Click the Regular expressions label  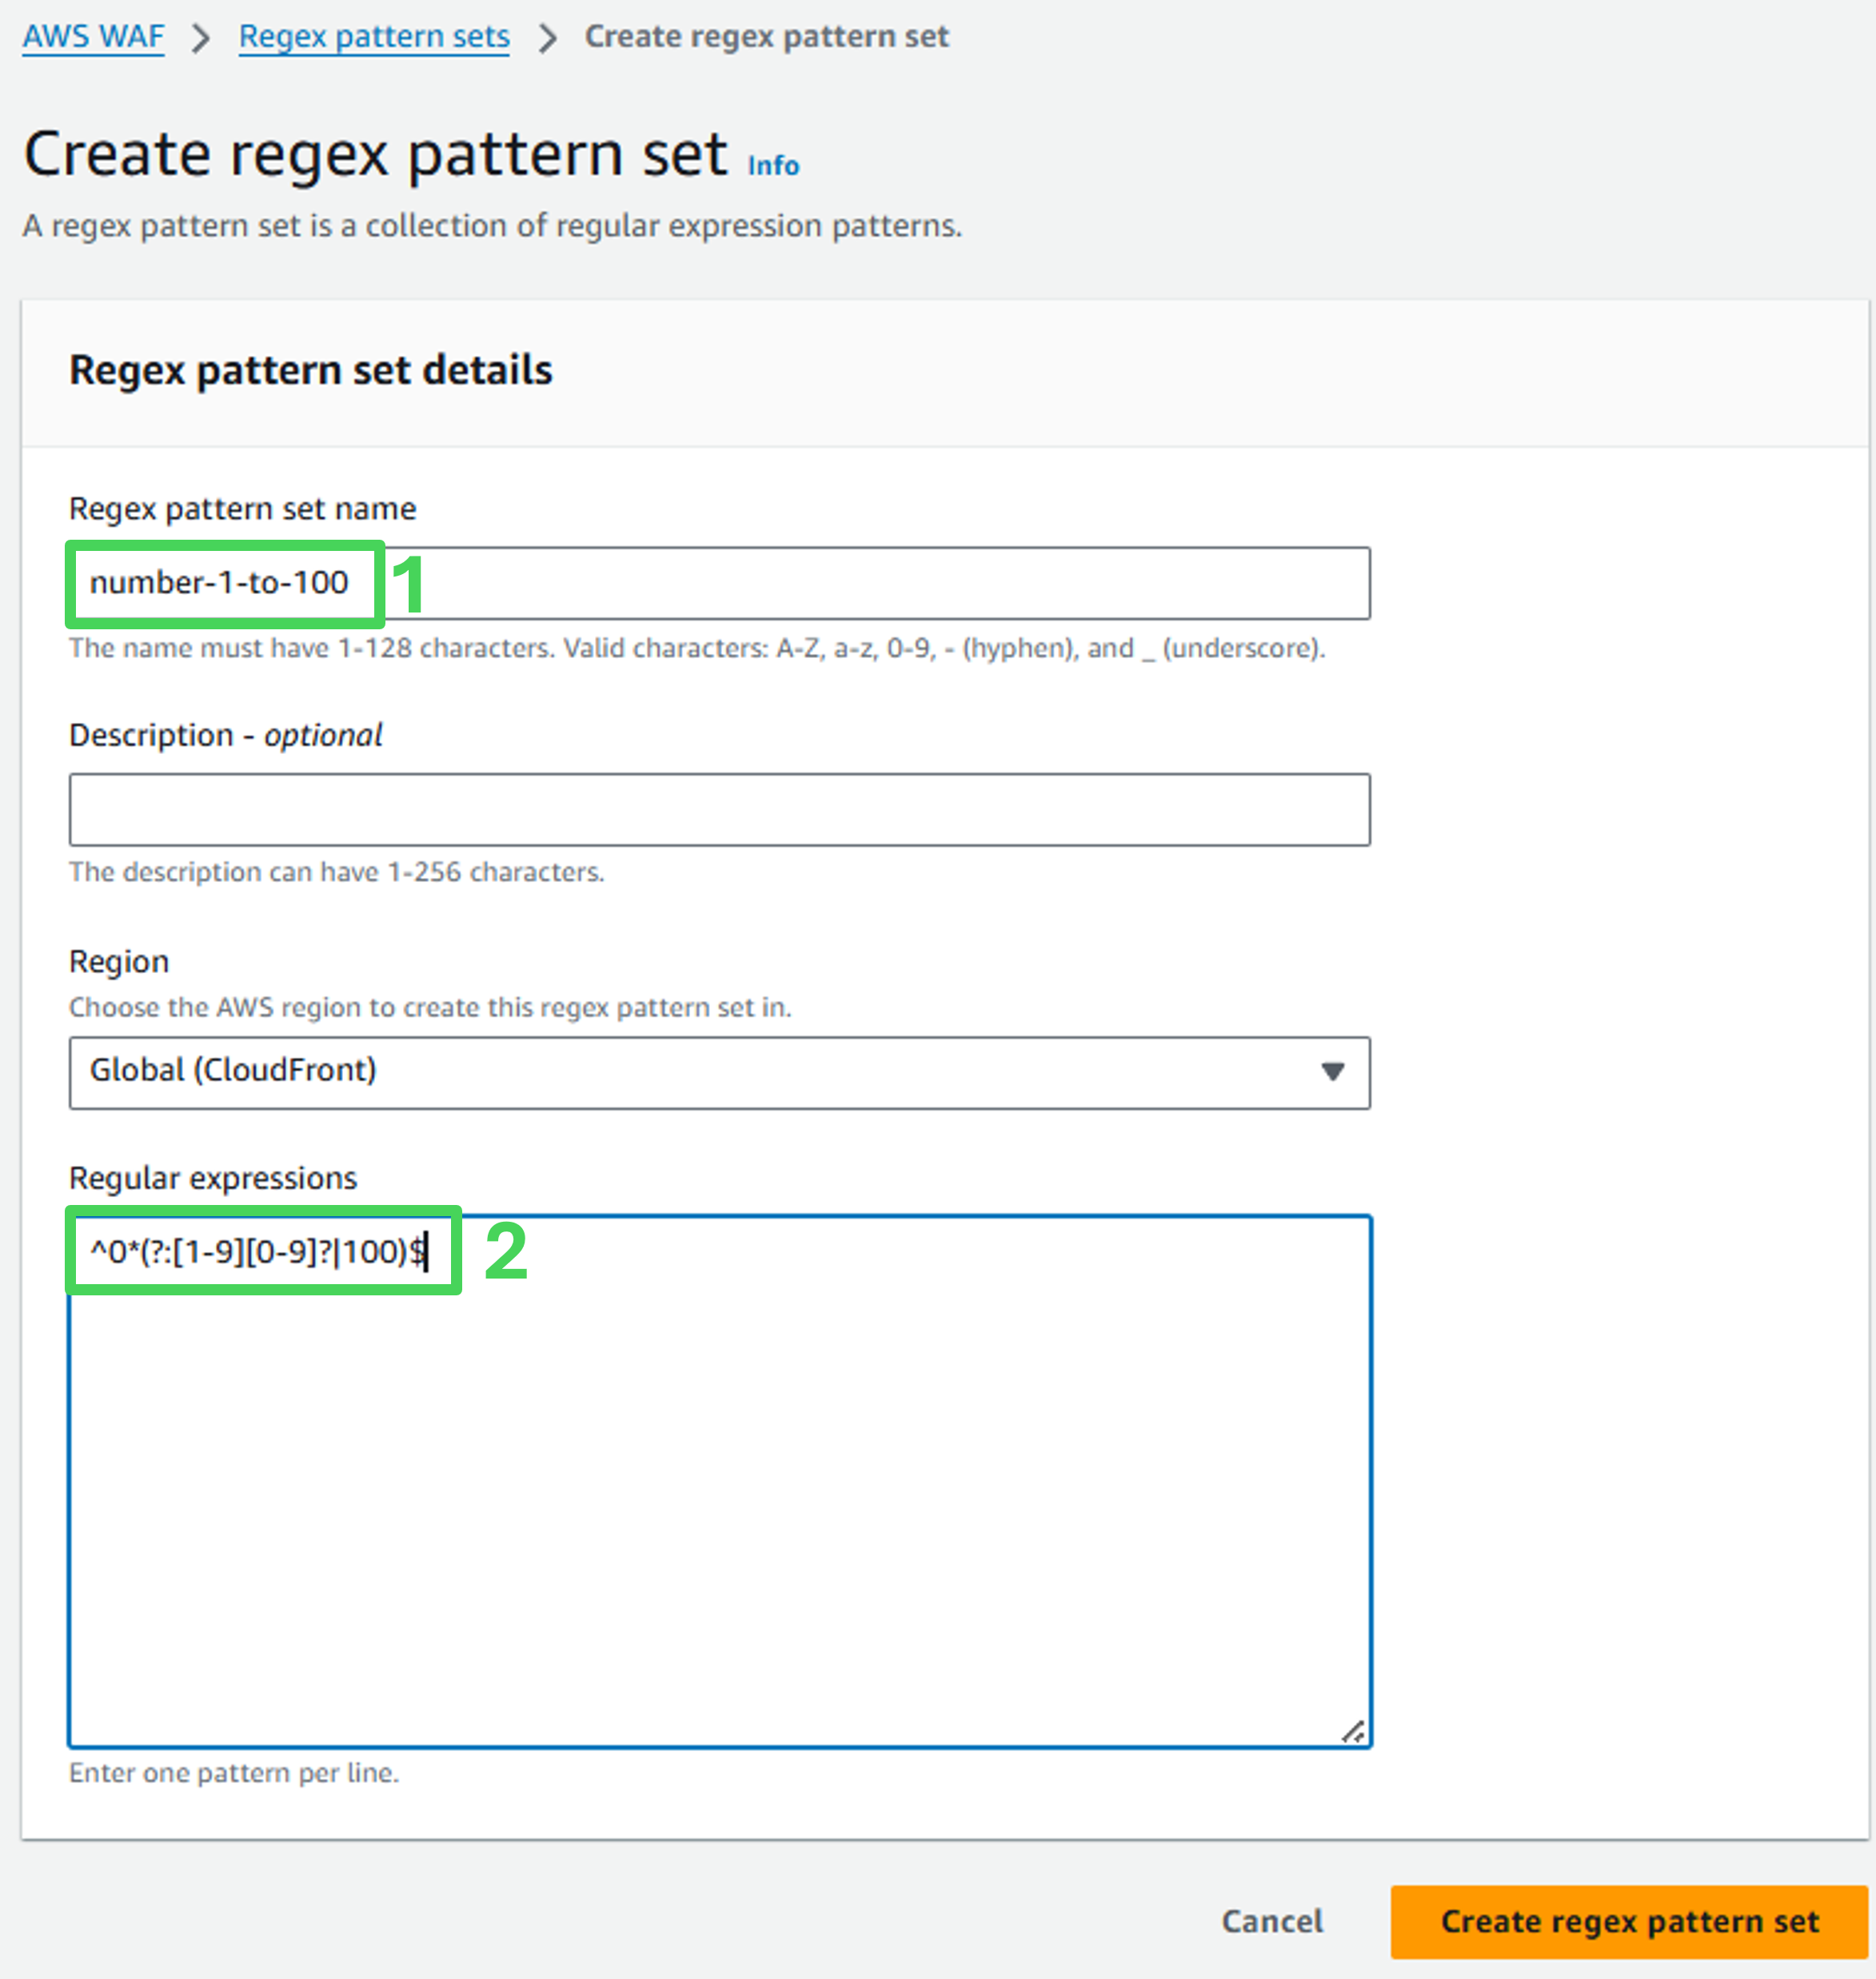click(x=212, y=1178)
